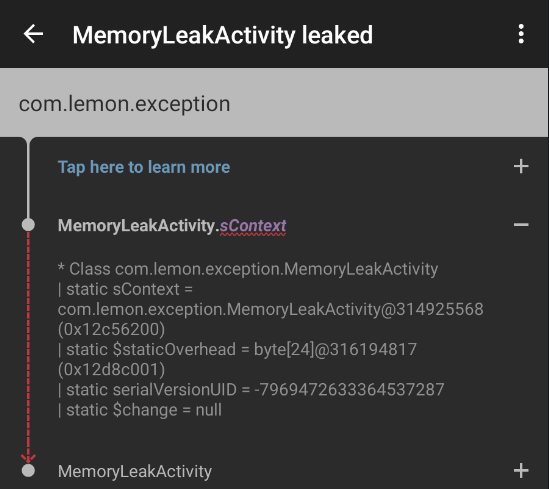Open the three-dot overflow menu

[521, 34]
